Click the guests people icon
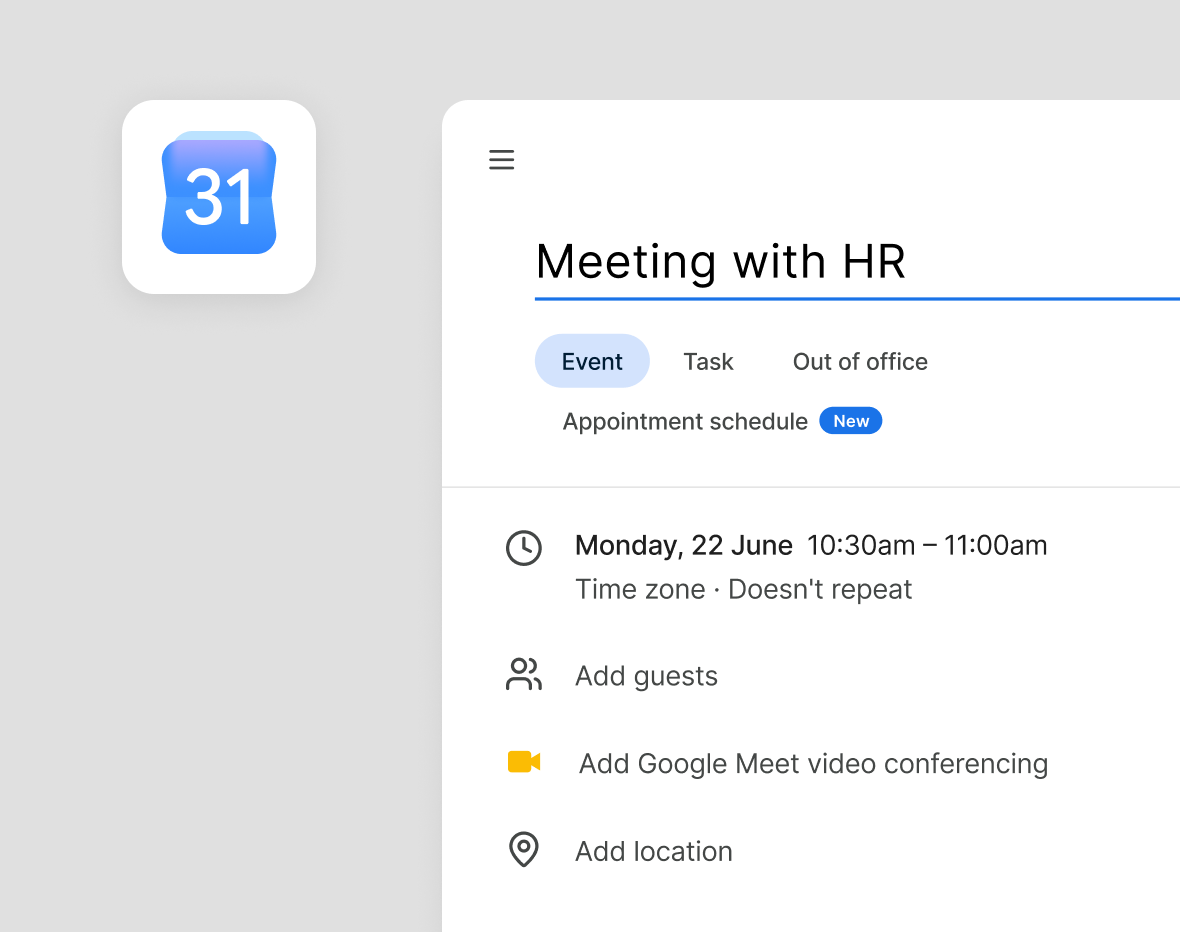 pyautogui.click(x=524, y=675)
